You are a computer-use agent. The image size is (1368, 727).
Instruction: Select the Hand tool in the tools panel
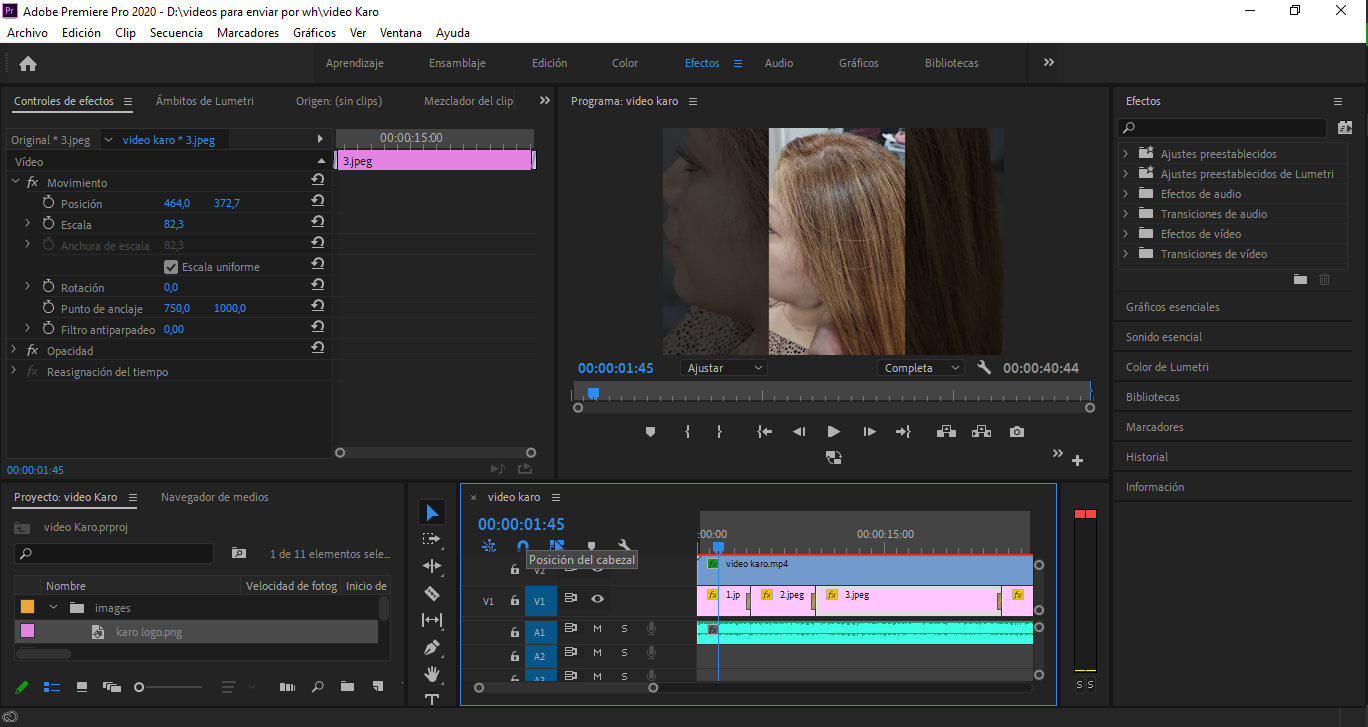point(432,674)
